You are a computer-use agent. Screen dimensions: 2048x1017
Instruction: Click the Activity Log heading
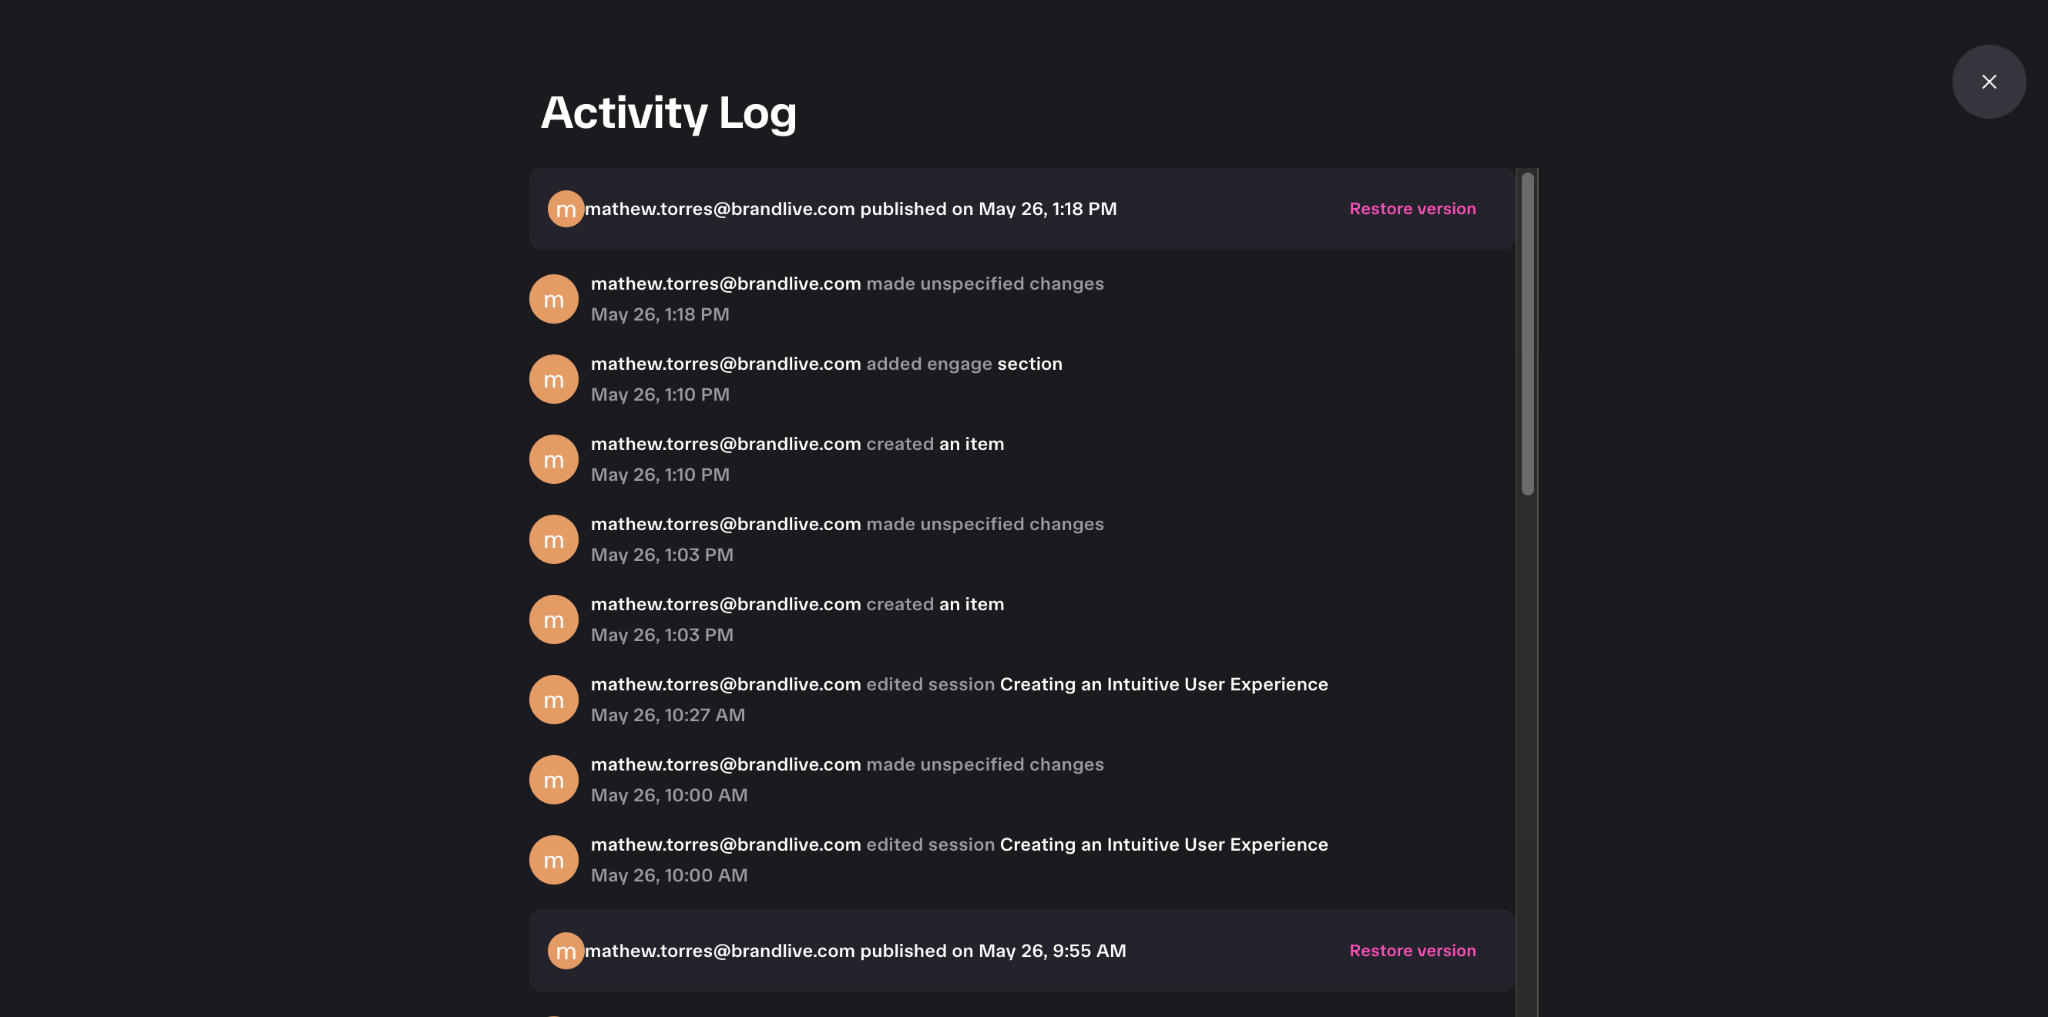click(669, 113)
